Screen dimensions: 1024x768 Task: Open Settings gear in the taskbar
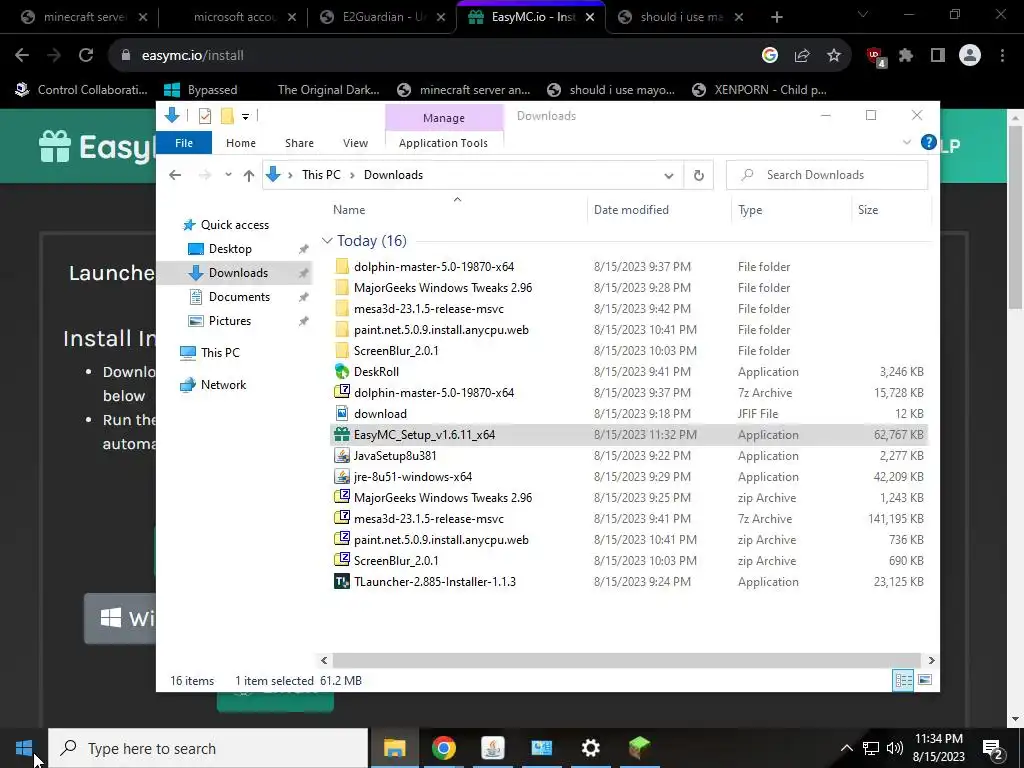click(590, 748)
